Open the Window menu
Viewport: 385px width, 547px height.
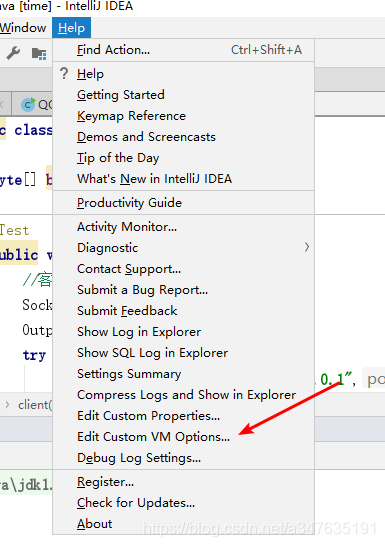[x=23, y=28]
